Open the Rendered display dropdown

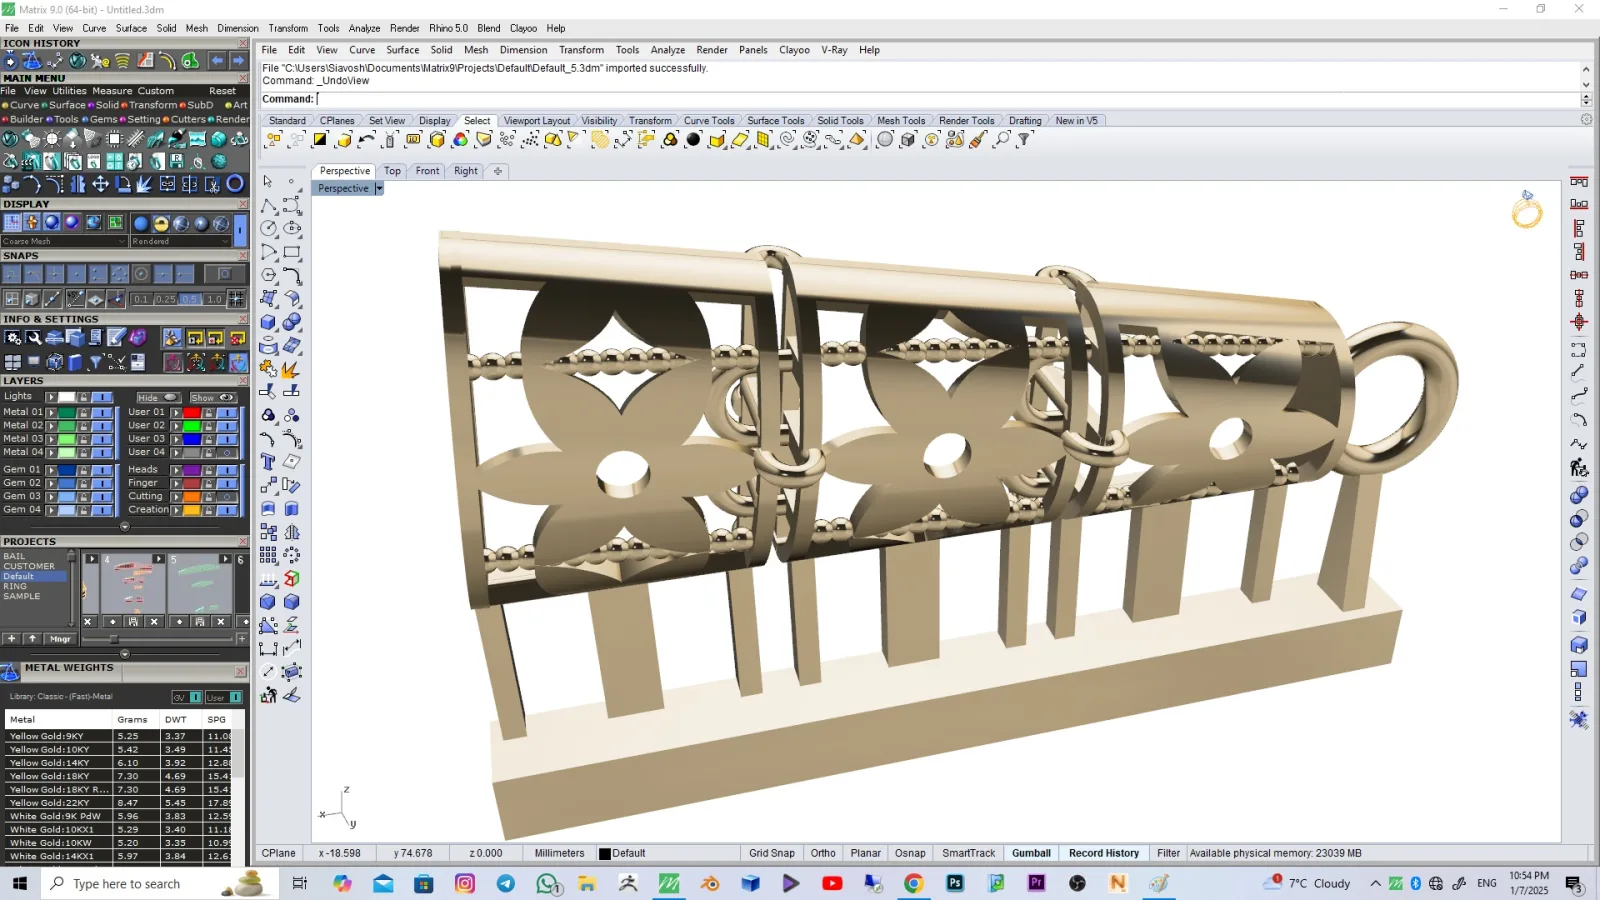coord(180,241)
